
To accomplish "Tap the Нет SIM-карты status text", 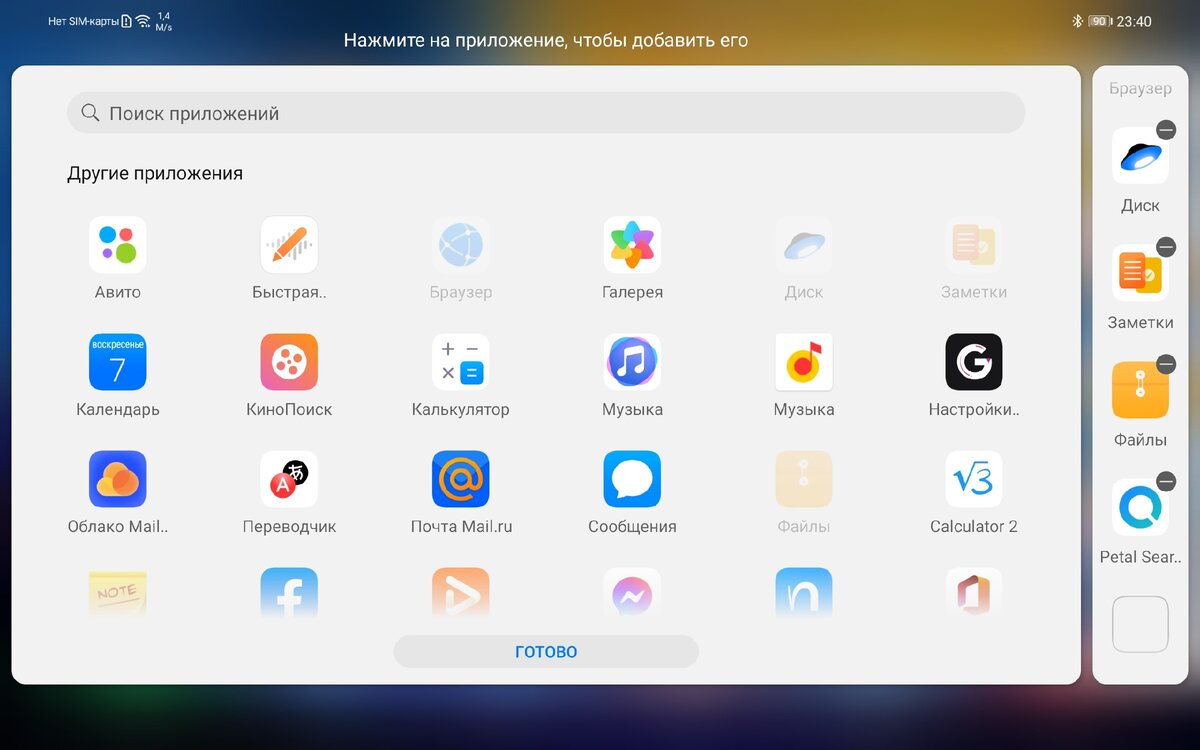I will point(83,21).
